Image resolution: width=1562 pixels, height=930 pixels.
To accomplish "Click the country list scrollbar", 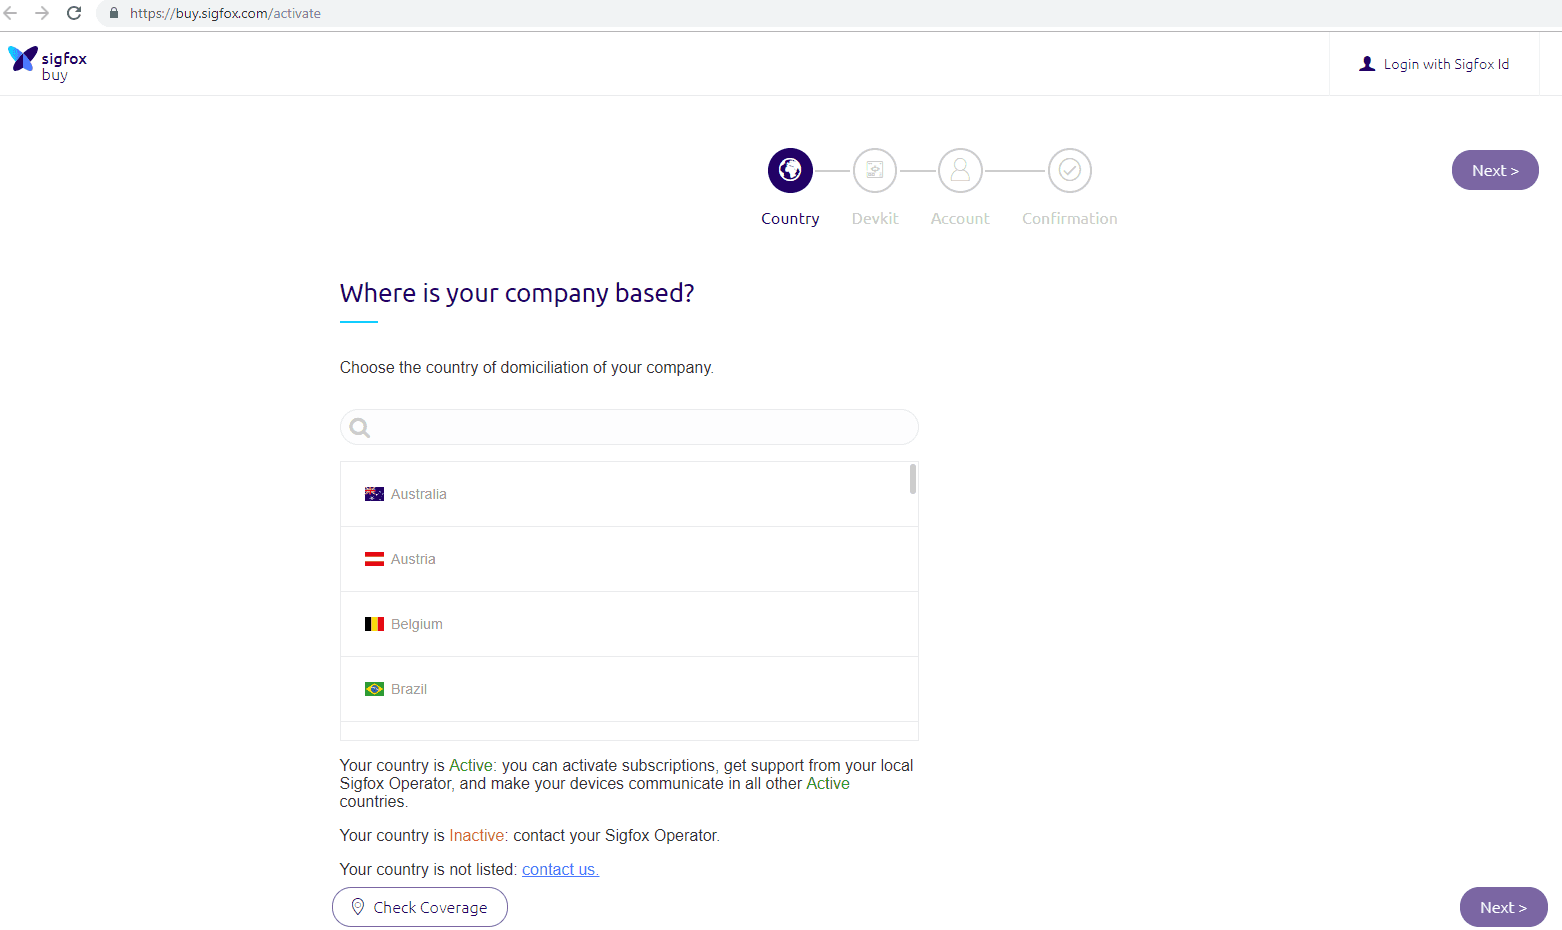I will (x=912, y=479).
